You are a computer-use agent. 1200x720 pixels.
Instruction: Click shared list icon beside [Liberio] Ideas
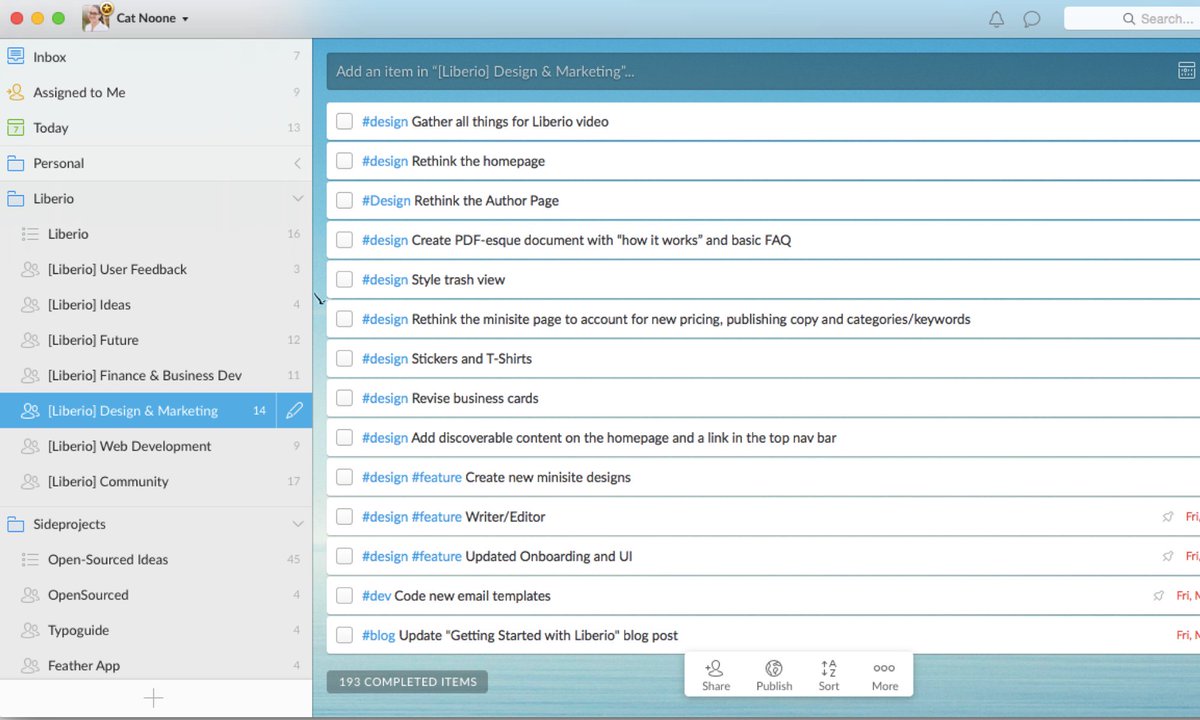(30, 305)
